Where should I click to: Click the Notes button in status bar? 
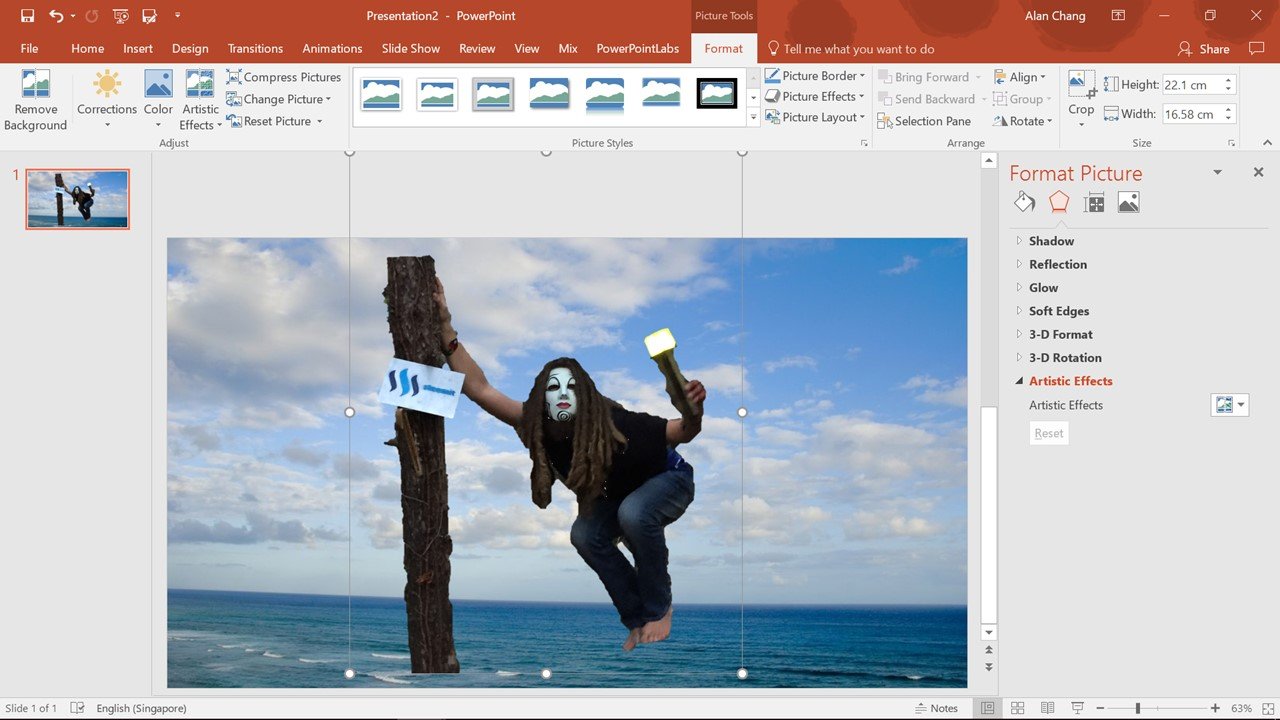936,708
